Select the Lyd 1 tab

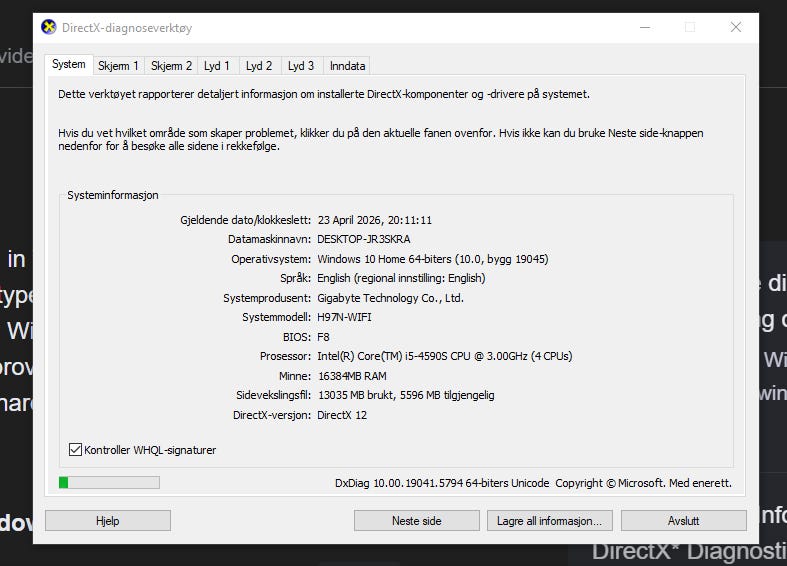tap(217, 66)
